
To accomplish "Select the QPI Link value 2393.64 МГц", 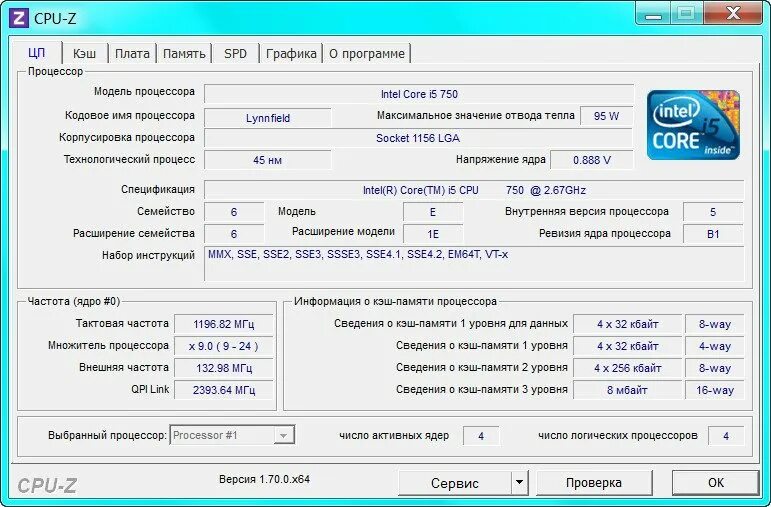I will click(224, 390).
